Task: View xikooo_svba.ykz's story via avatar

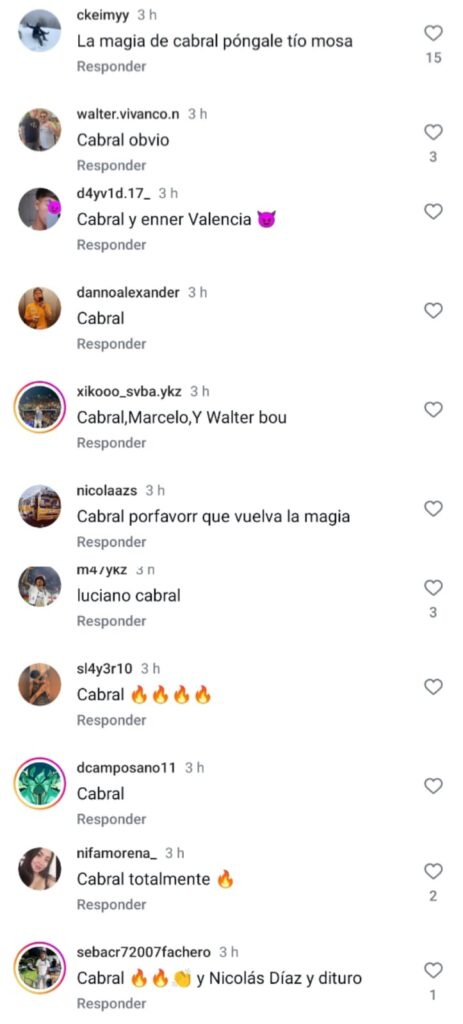Action: point(39,408)
